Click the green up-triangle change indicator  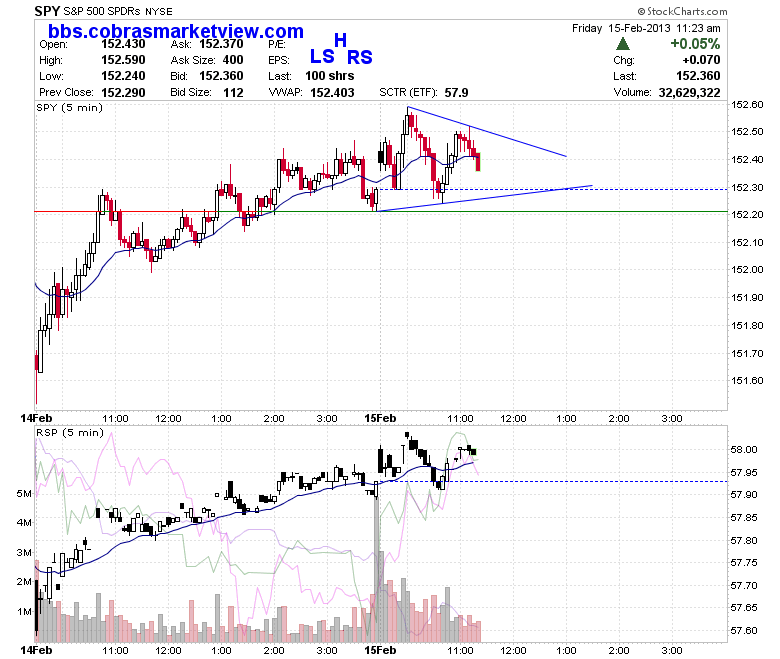[x=622, y=44]
